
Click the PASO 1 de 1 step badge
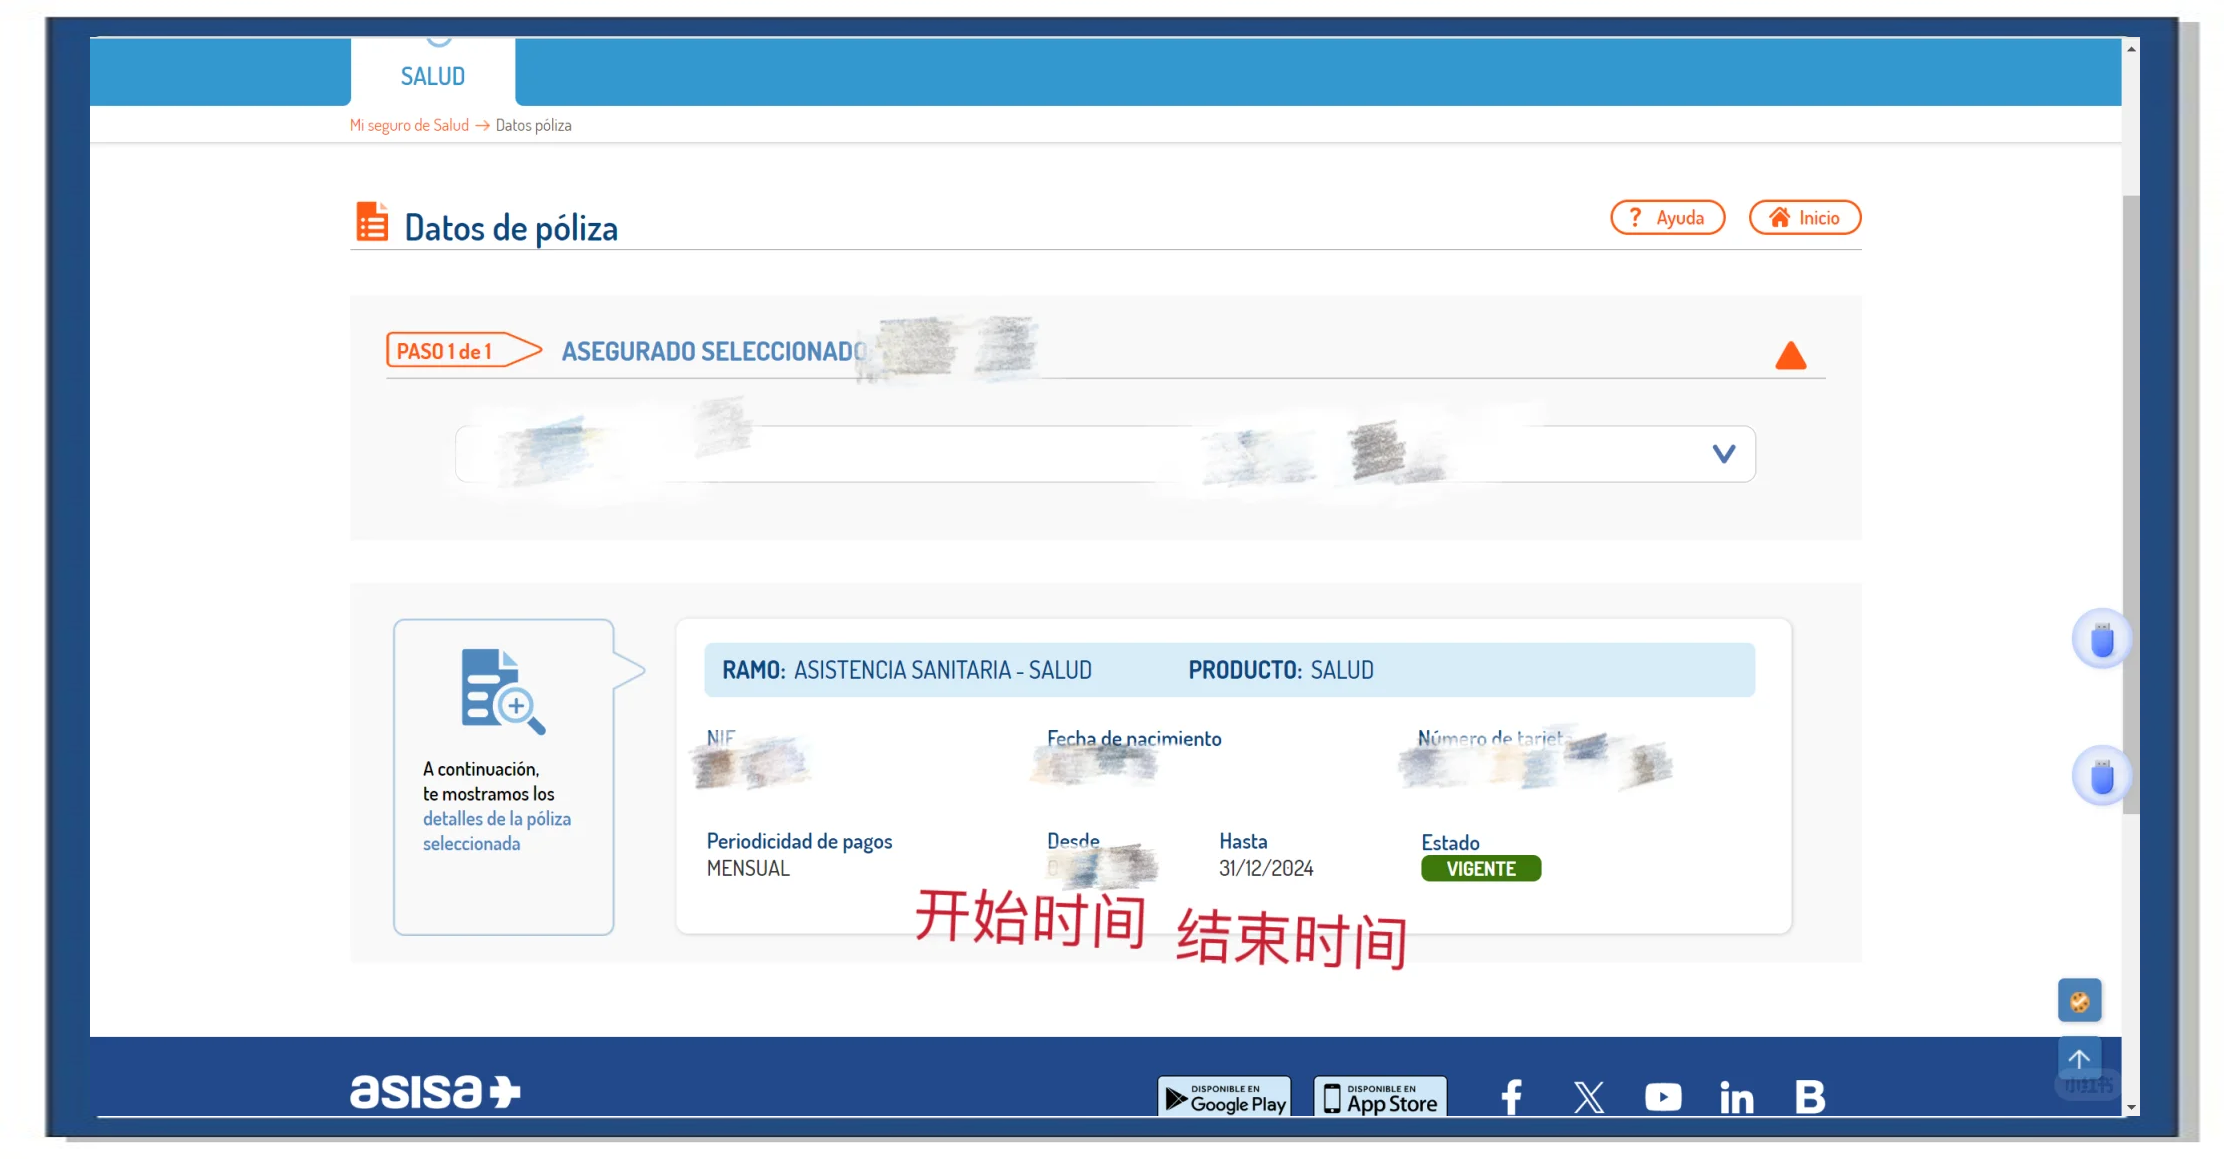464,351
